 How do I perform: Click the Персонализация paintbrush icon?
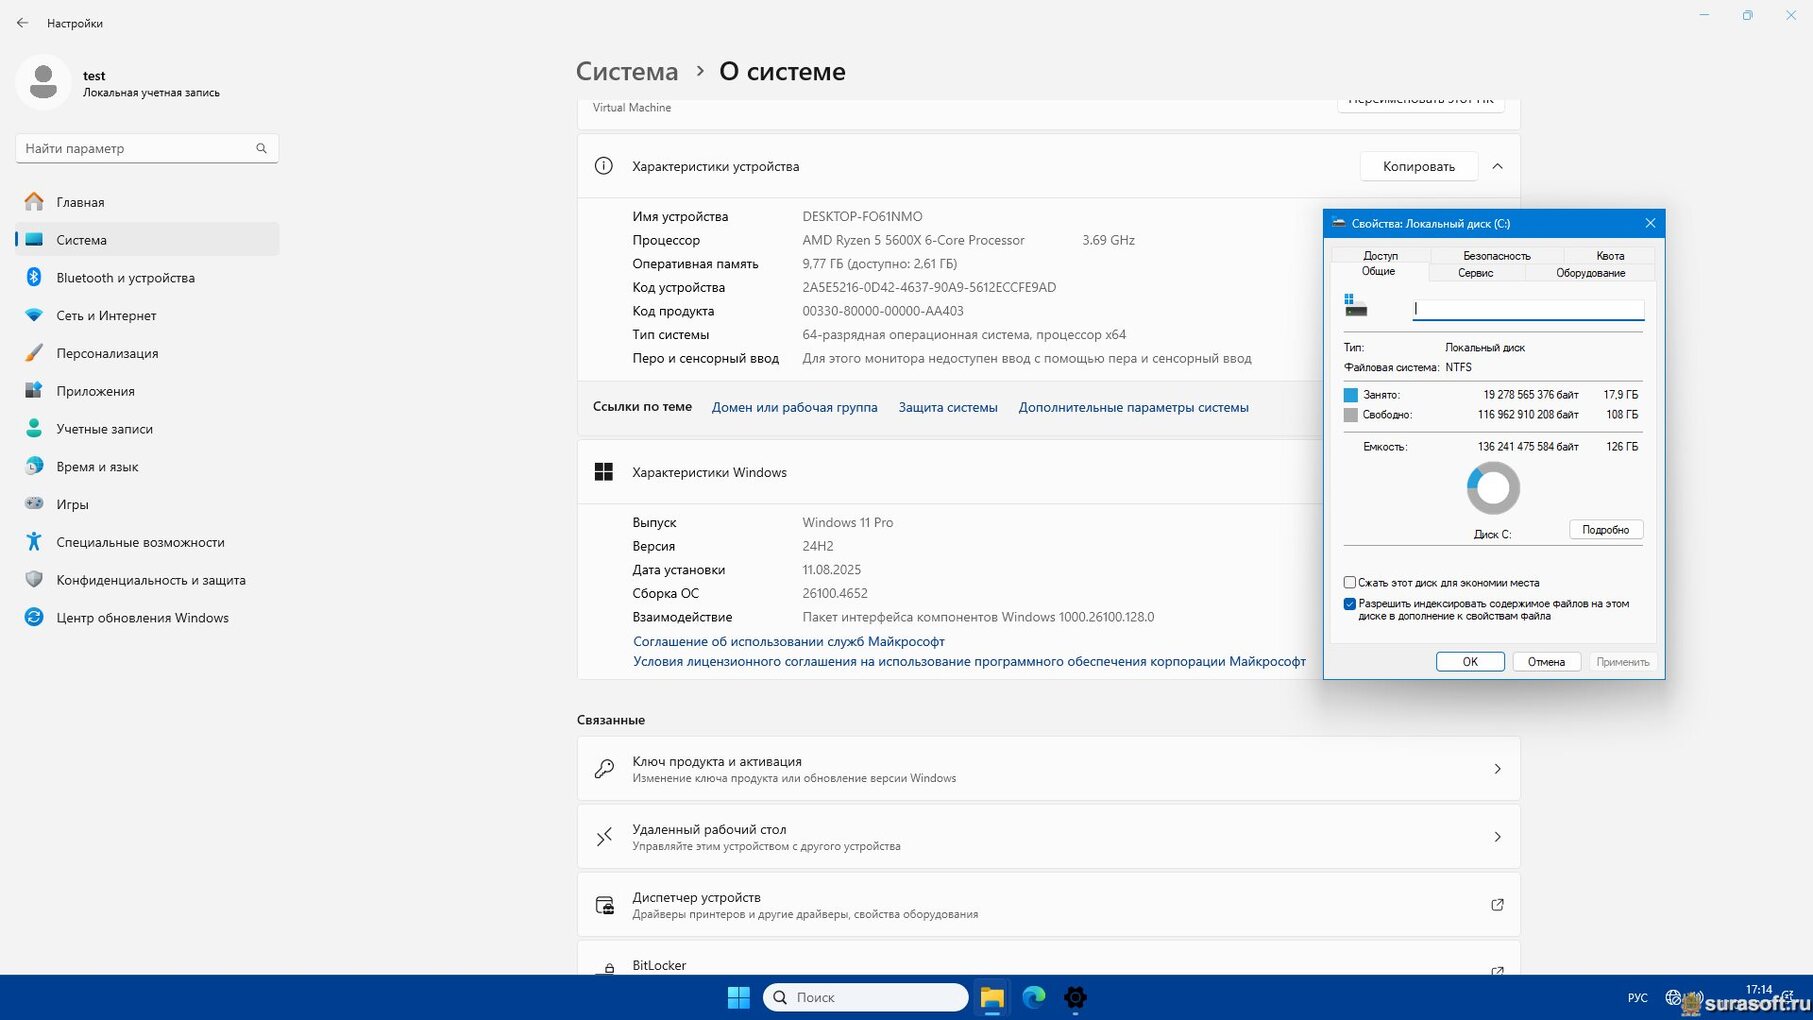coord(34,353)
